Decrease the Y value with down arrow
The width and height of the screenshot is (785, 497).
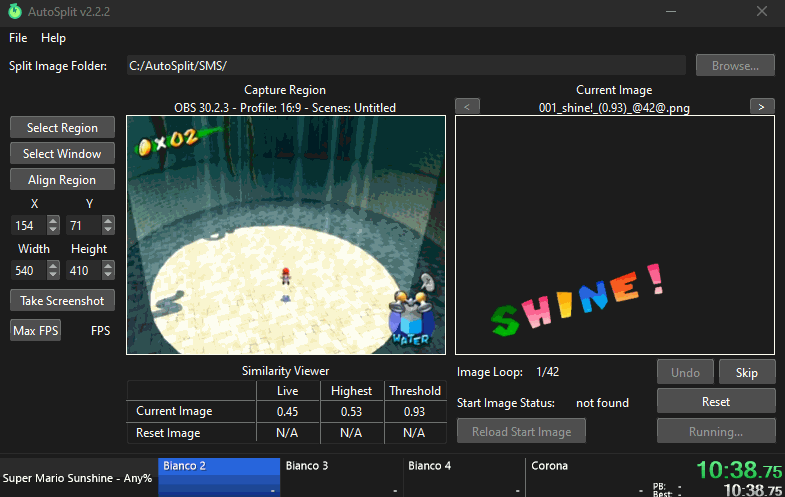[108, 230]
